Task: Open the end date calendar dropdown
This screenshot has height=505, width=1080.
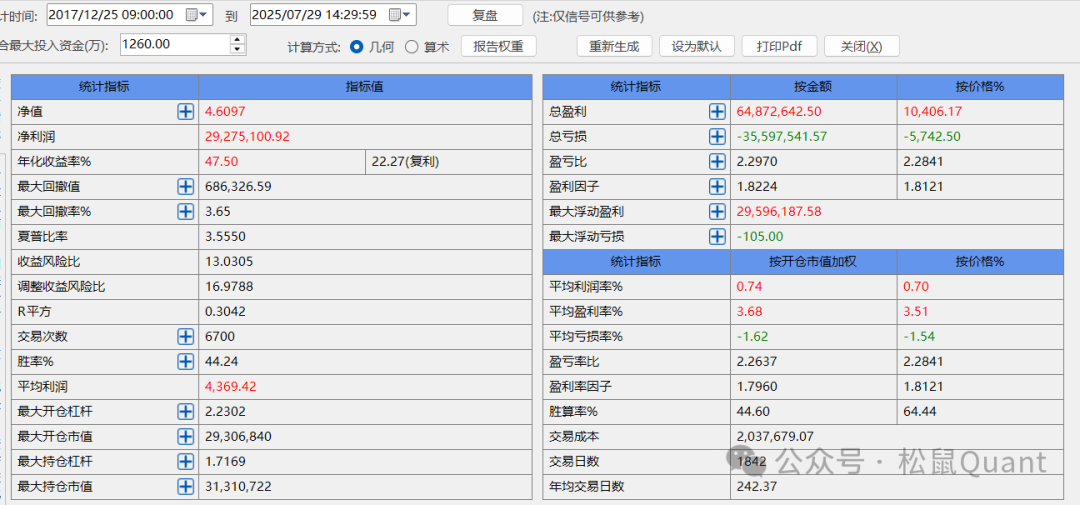Action: point(401,15)
